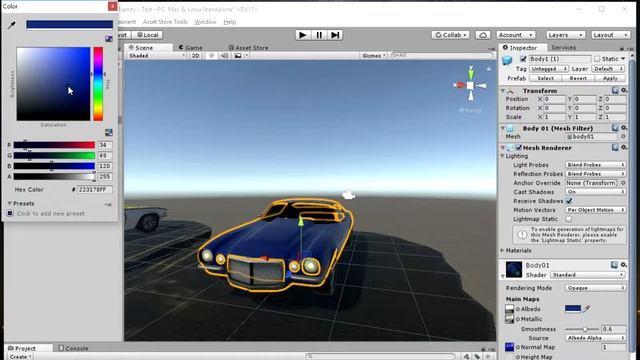Click the Smoothness slider
The width and height of the screenshot is (640, 360).
point(582,329)
